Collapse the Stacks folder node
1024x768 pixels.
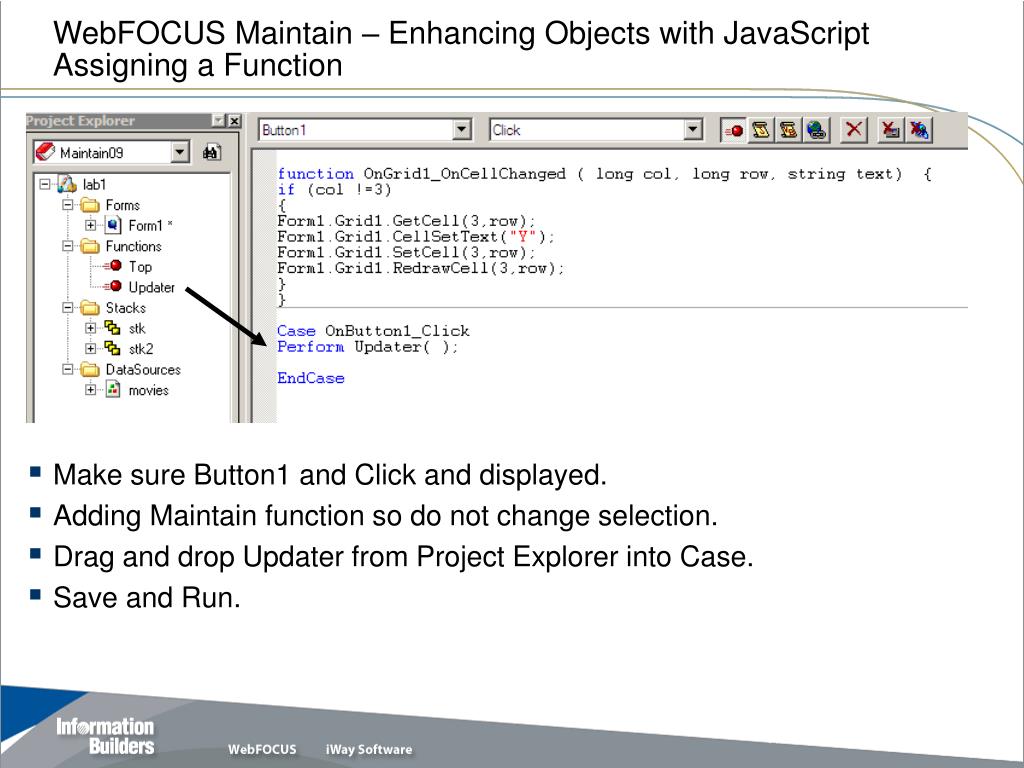point(67,308)
